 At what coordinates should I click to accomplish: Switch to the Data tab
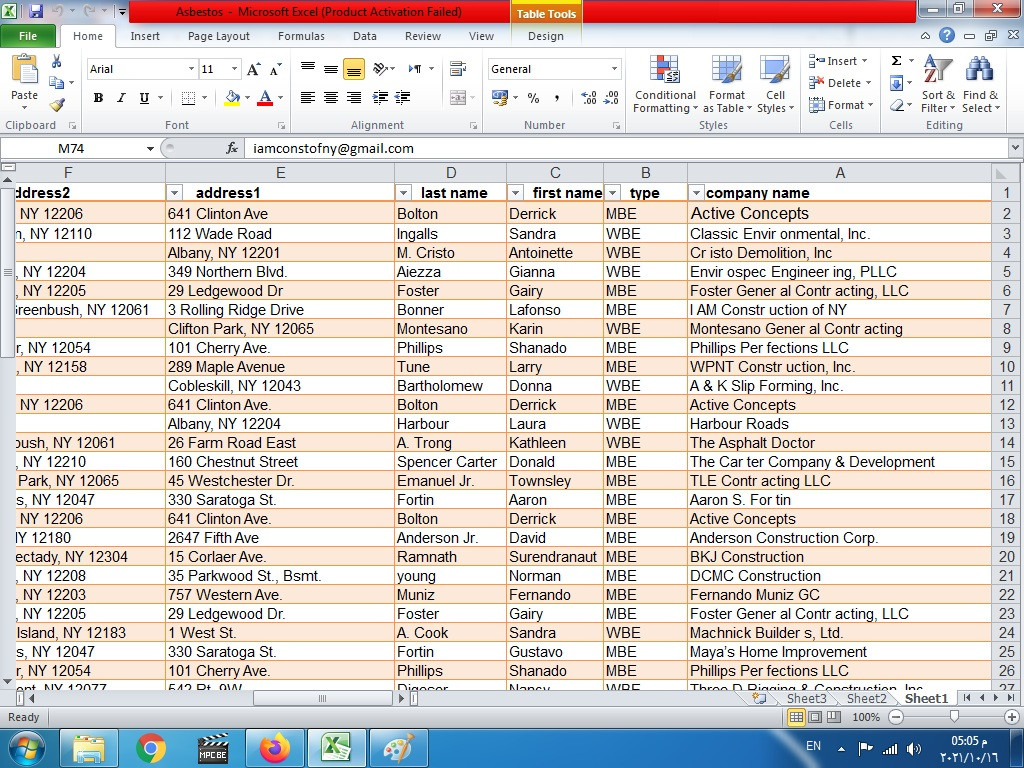coord(364,36)
